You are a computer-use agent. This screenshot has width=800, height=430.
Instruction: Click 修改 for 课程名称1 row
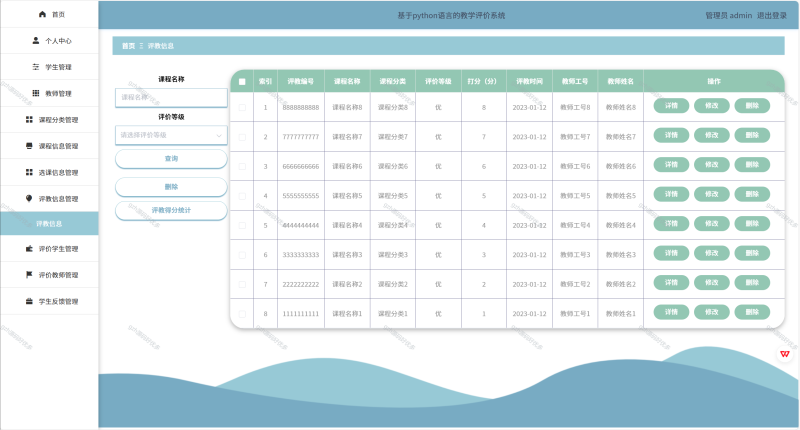712,312
